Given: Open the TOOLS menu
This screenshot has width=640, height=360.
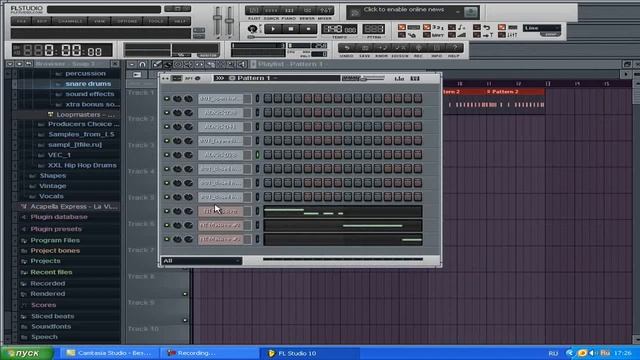Looking at the screenshot, I should click(156, 21).
